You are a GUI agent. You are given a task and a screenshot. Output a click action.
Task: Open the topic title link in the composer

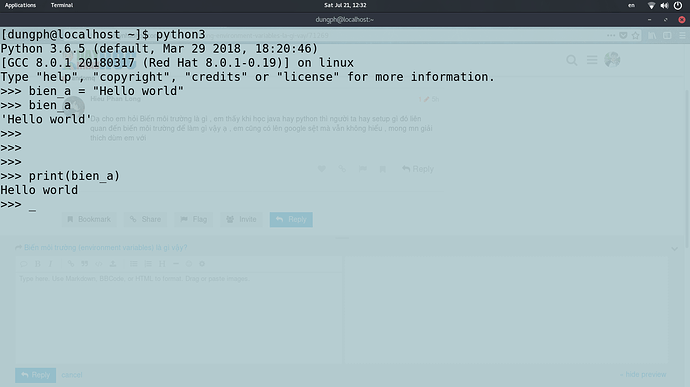pyautogui.click(x=106, y=247)
